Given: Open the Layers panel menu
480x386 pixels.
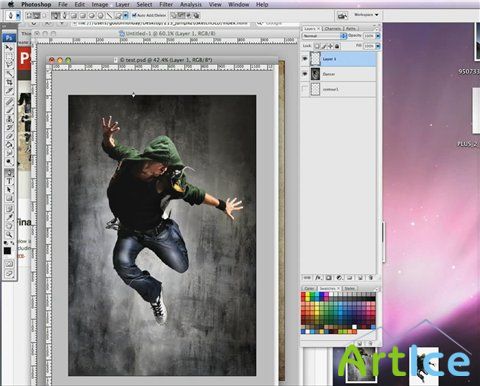Looking at the screenshot, I should 377,28.
